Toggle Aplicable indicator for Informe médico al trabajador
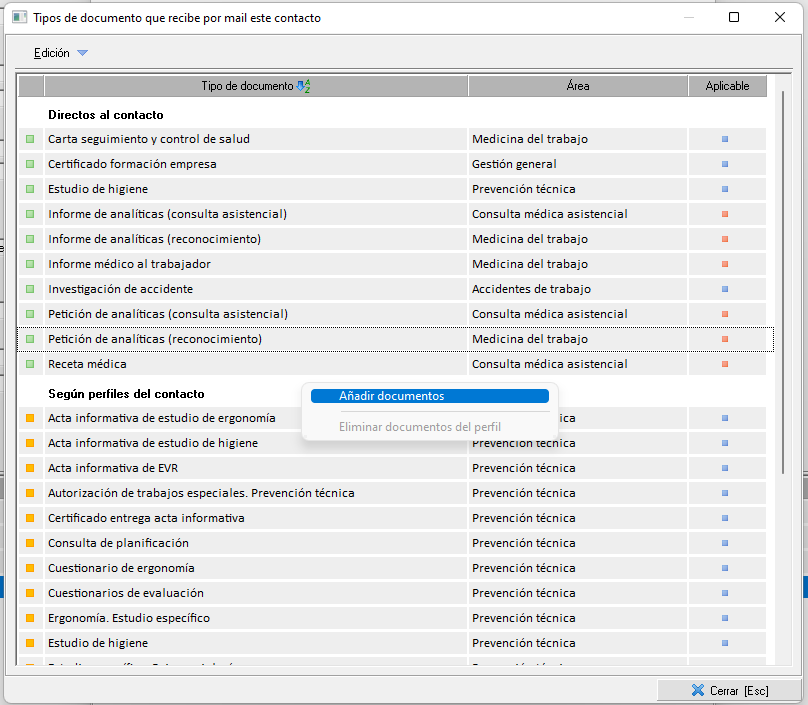The height and width of the screenshot is (705, 808). pyautogui.click(x=725, y=264)
